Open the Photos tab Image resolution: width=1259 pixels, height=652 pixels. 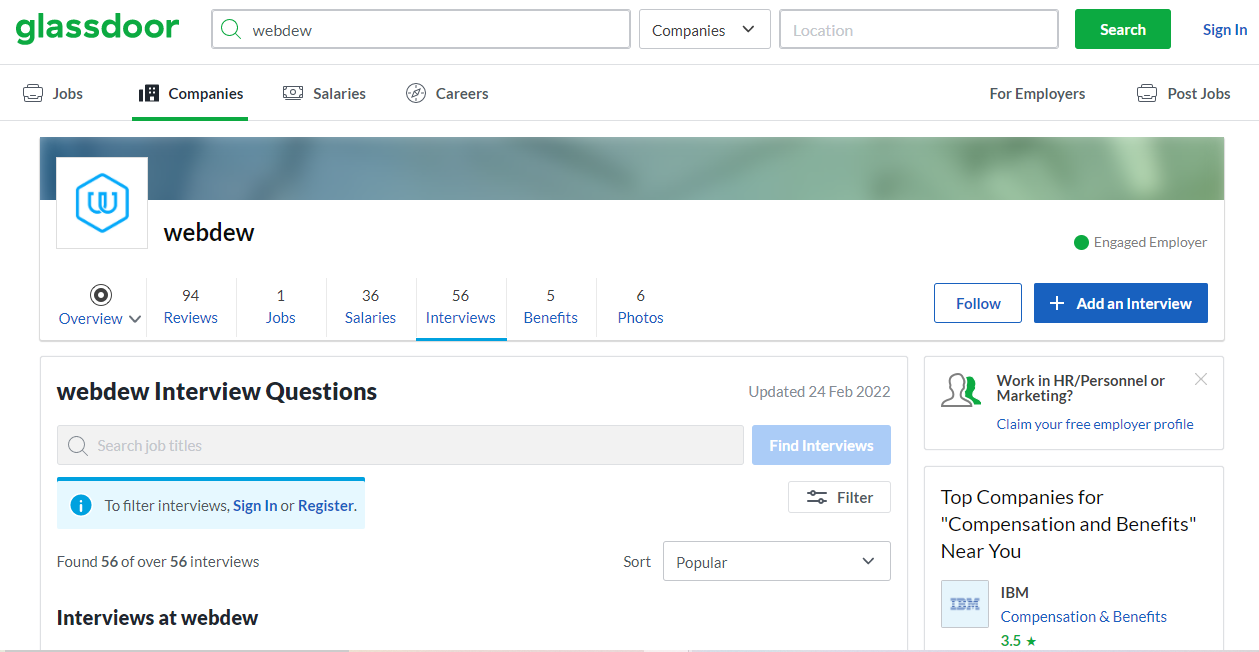[x=640, y=306]
